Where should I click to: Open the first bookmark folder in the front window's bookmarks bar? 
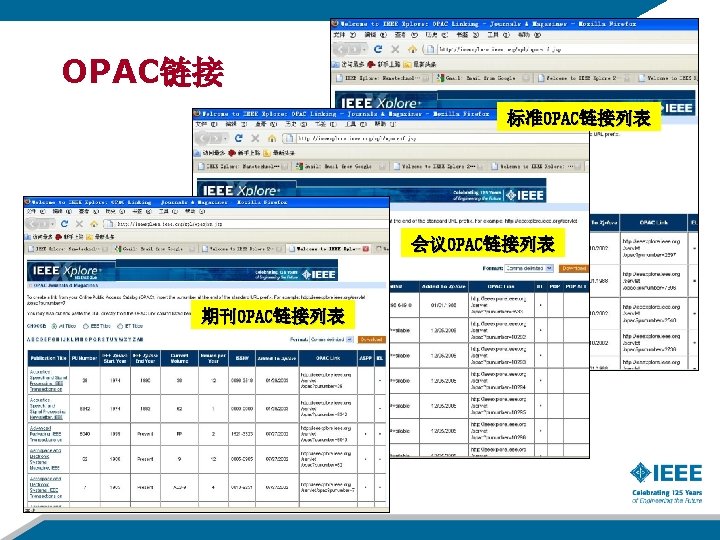coord(28,236)
